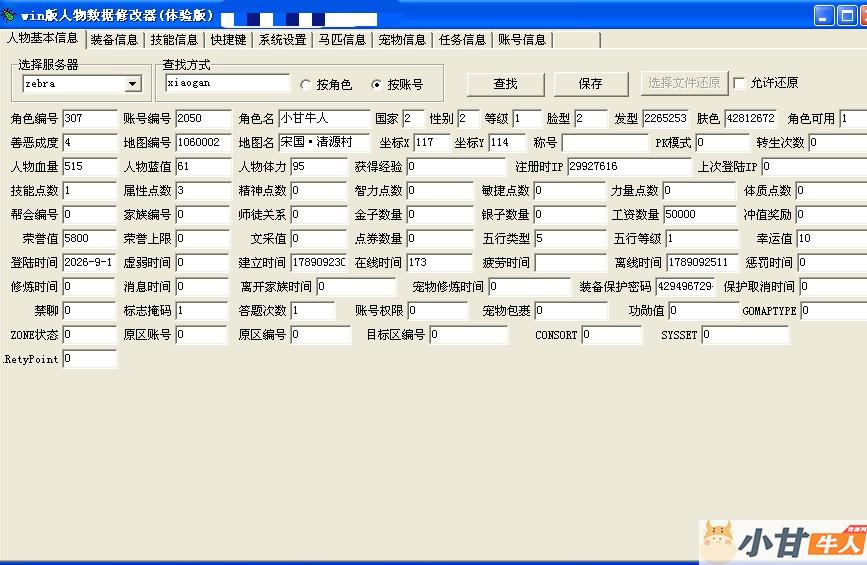
Task: Click the application bug icon in title bar
Action: click(9, 15)
